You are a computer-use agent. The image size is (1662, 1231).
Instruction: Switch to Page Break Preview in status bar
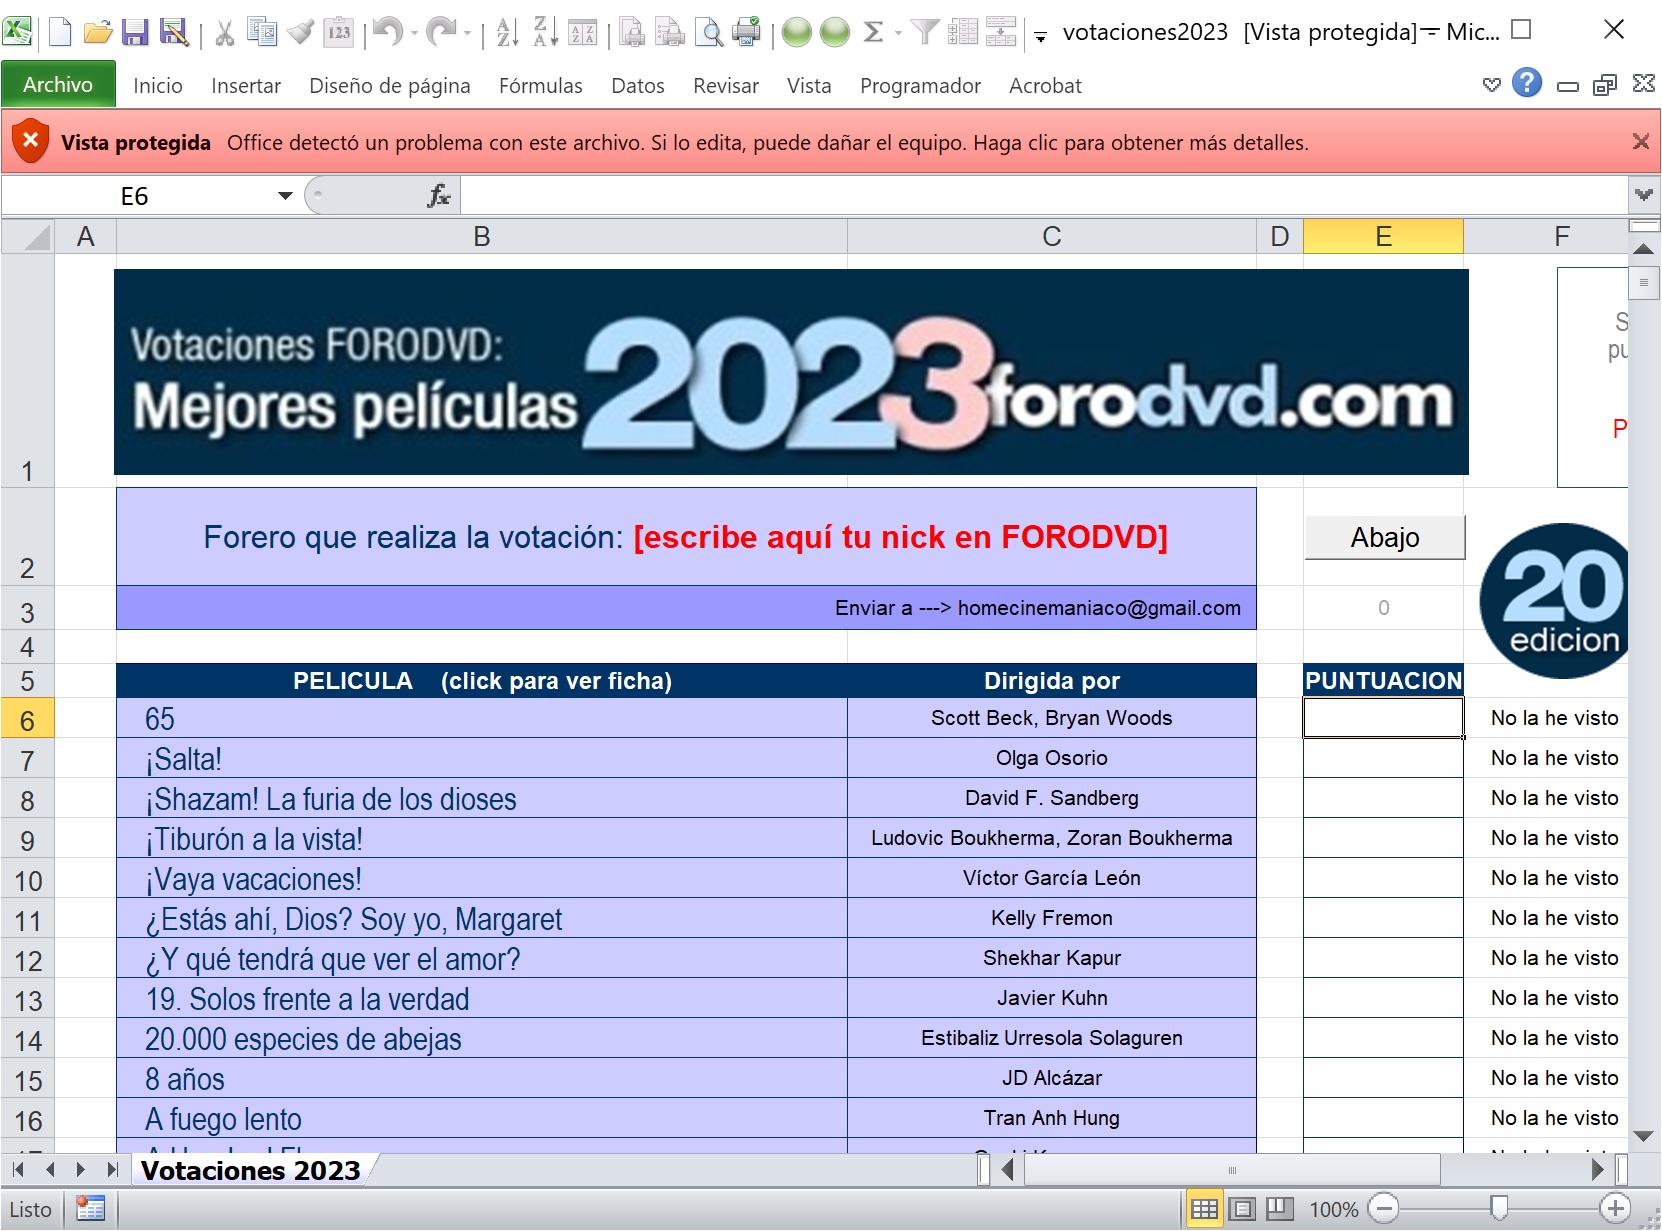pos(1280,1209)
